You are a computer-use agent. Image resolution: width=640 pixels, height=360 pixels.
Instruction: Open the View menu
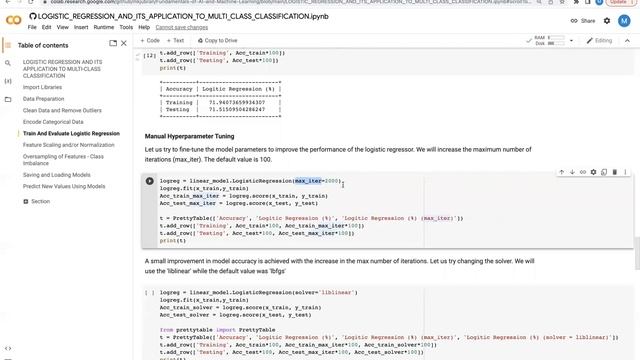coord(62,27)
